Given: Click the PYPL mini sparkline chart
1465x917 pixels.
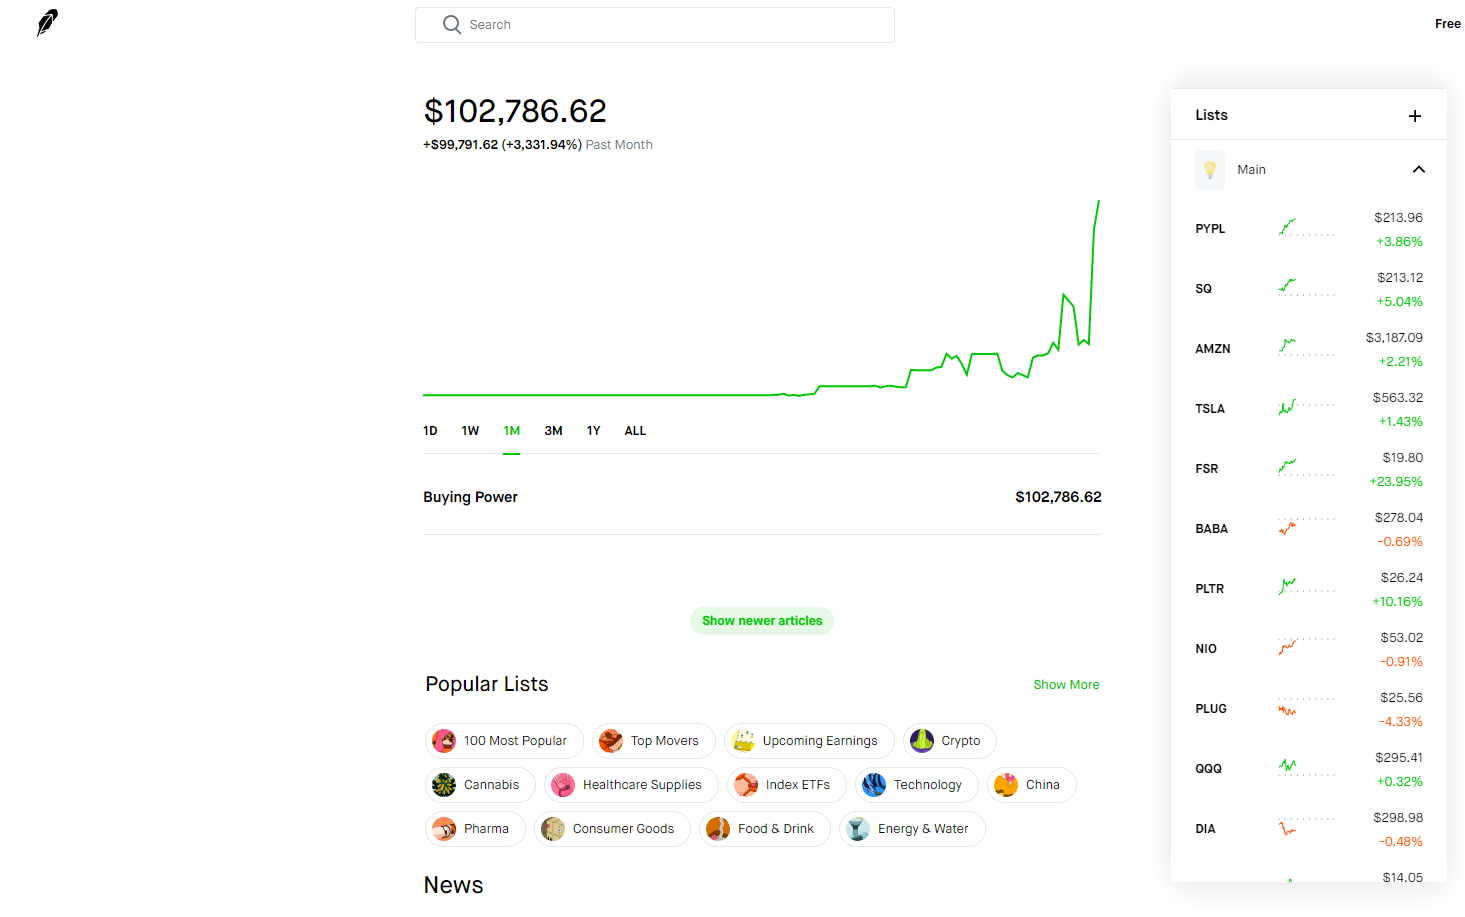Looking at the screenshot, I should click(1307, 228).
